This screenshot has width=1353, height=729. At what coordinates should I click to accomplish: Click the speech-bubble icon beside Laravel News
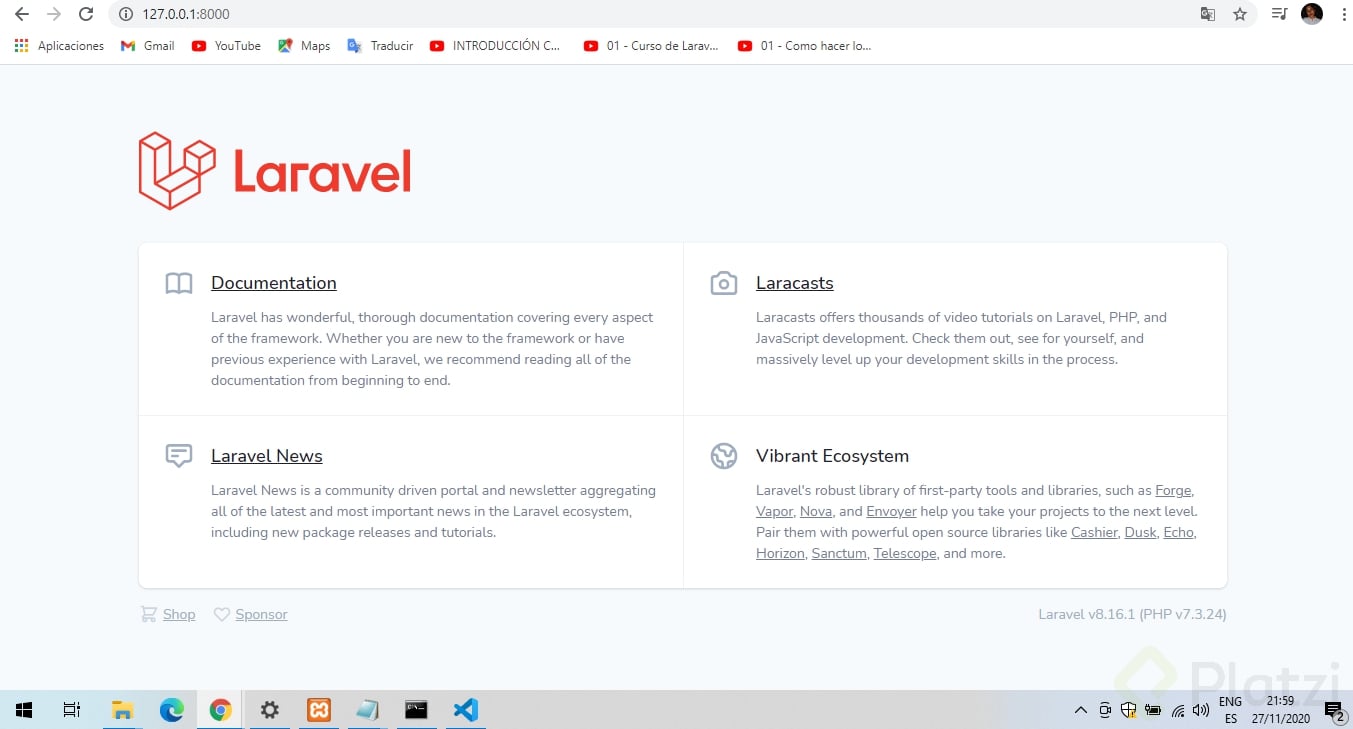[178, 456]
